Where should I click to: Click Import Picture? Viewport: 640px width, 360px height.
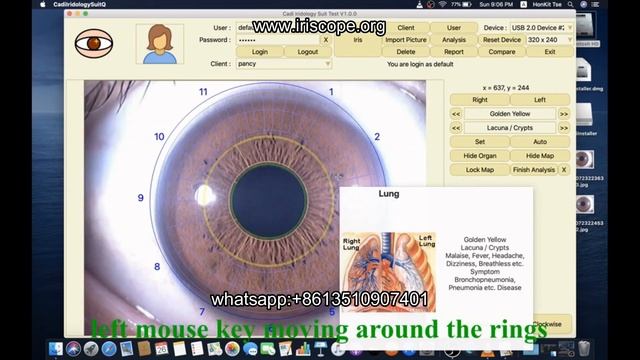pos(406,40)
